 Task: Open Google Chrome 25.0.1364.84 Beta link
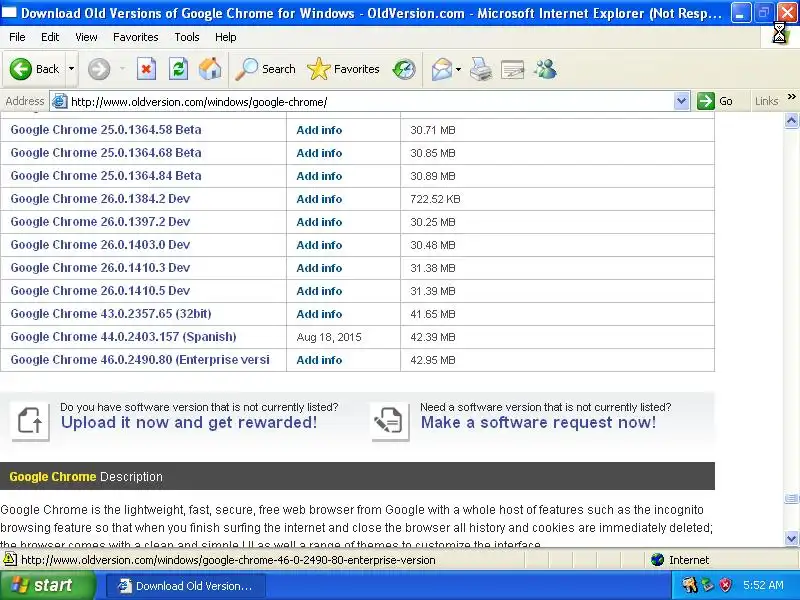point(106,176)
